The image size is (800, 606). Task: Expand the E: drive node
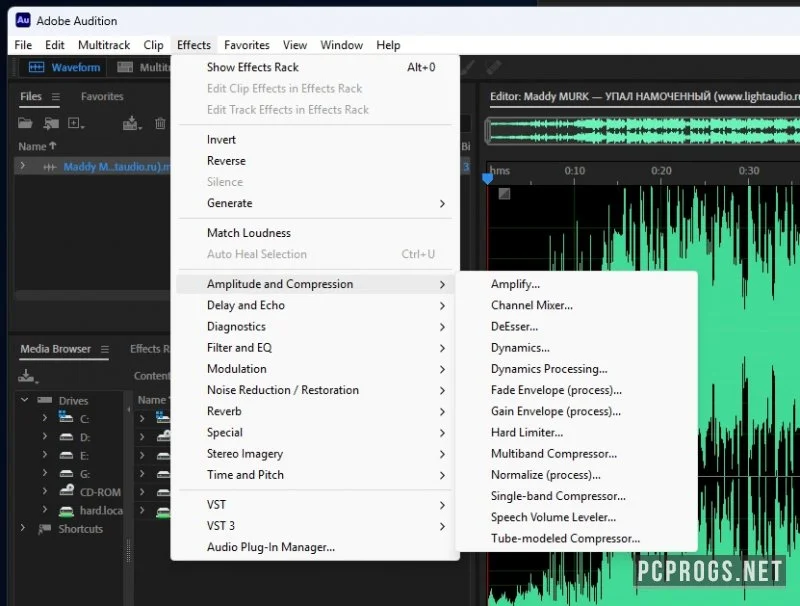click(45, 454)
